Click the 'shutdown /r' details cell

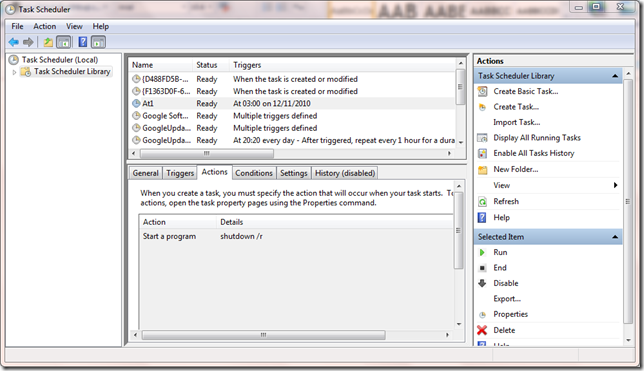click(x=241, y=236)
